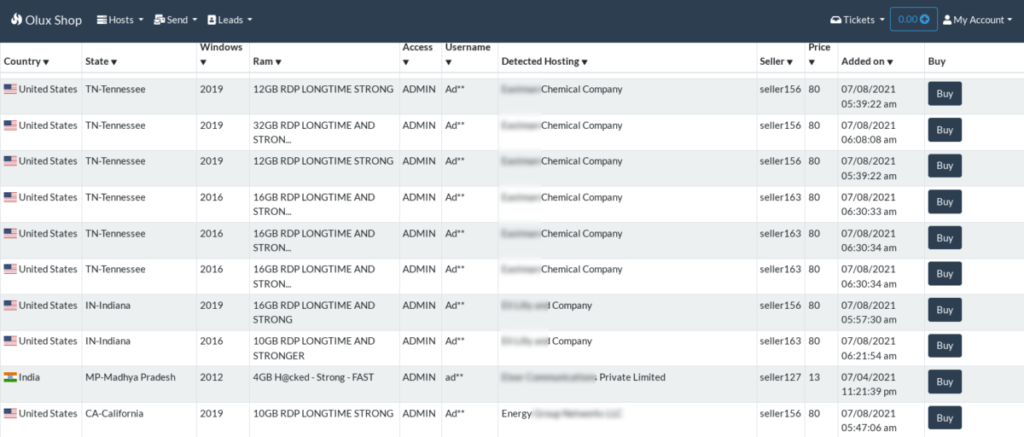Expand the My Account menu
This screenshot has width=1024, height=437.
[978, 20]
